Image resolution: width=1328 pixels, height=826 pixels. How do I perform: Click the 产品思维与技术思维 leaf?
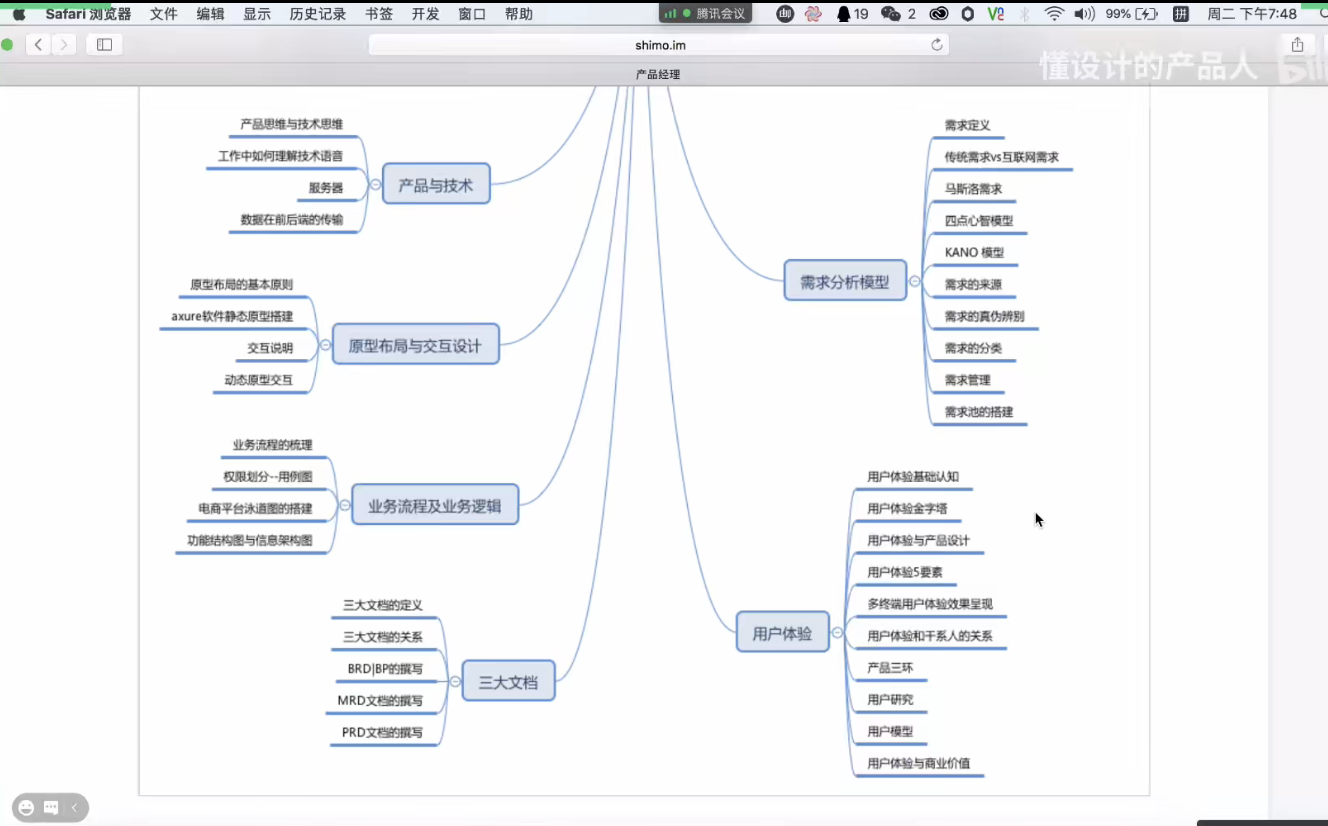tap(292, 125)
